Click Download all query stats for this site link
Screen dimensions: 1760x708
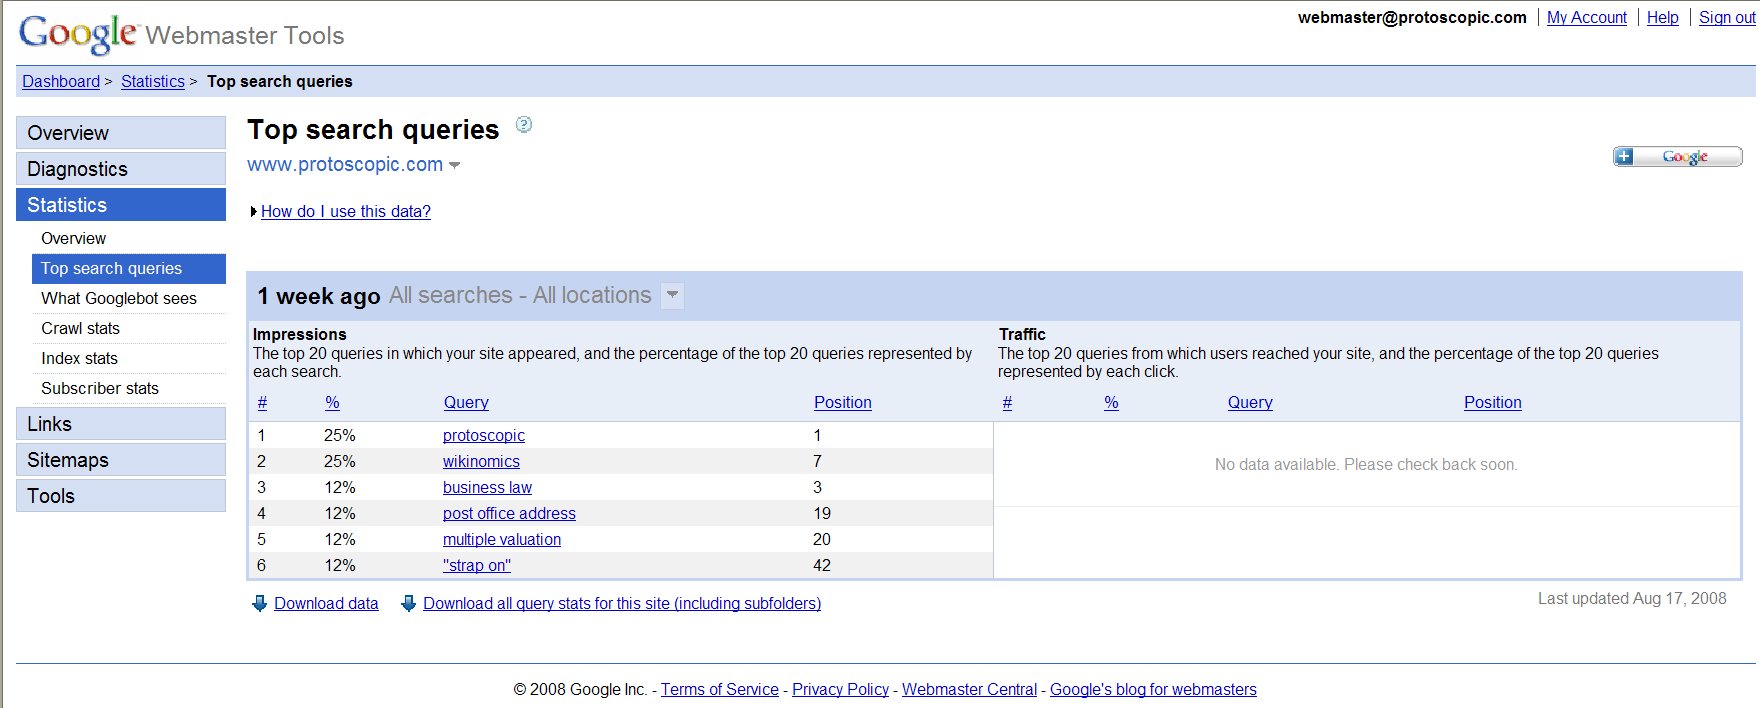click(x=622, y=603)
